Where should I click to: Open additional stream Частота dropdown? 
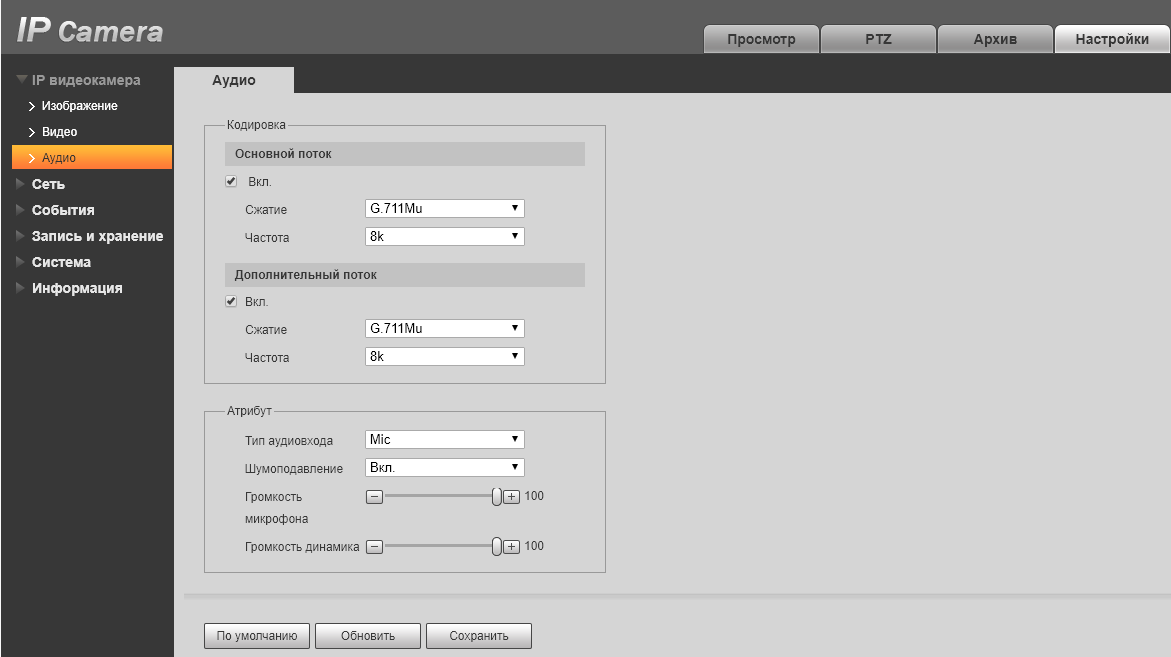point(444,357)
